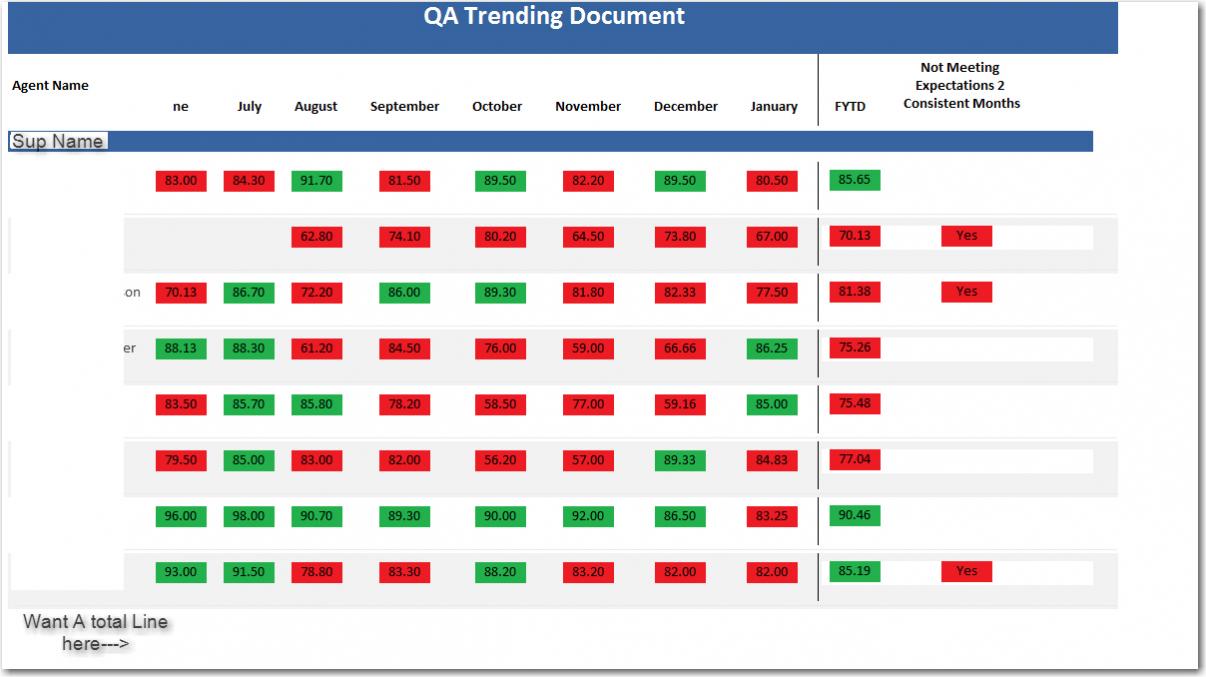Click the 64.50 cell

[x=588, y=237]
